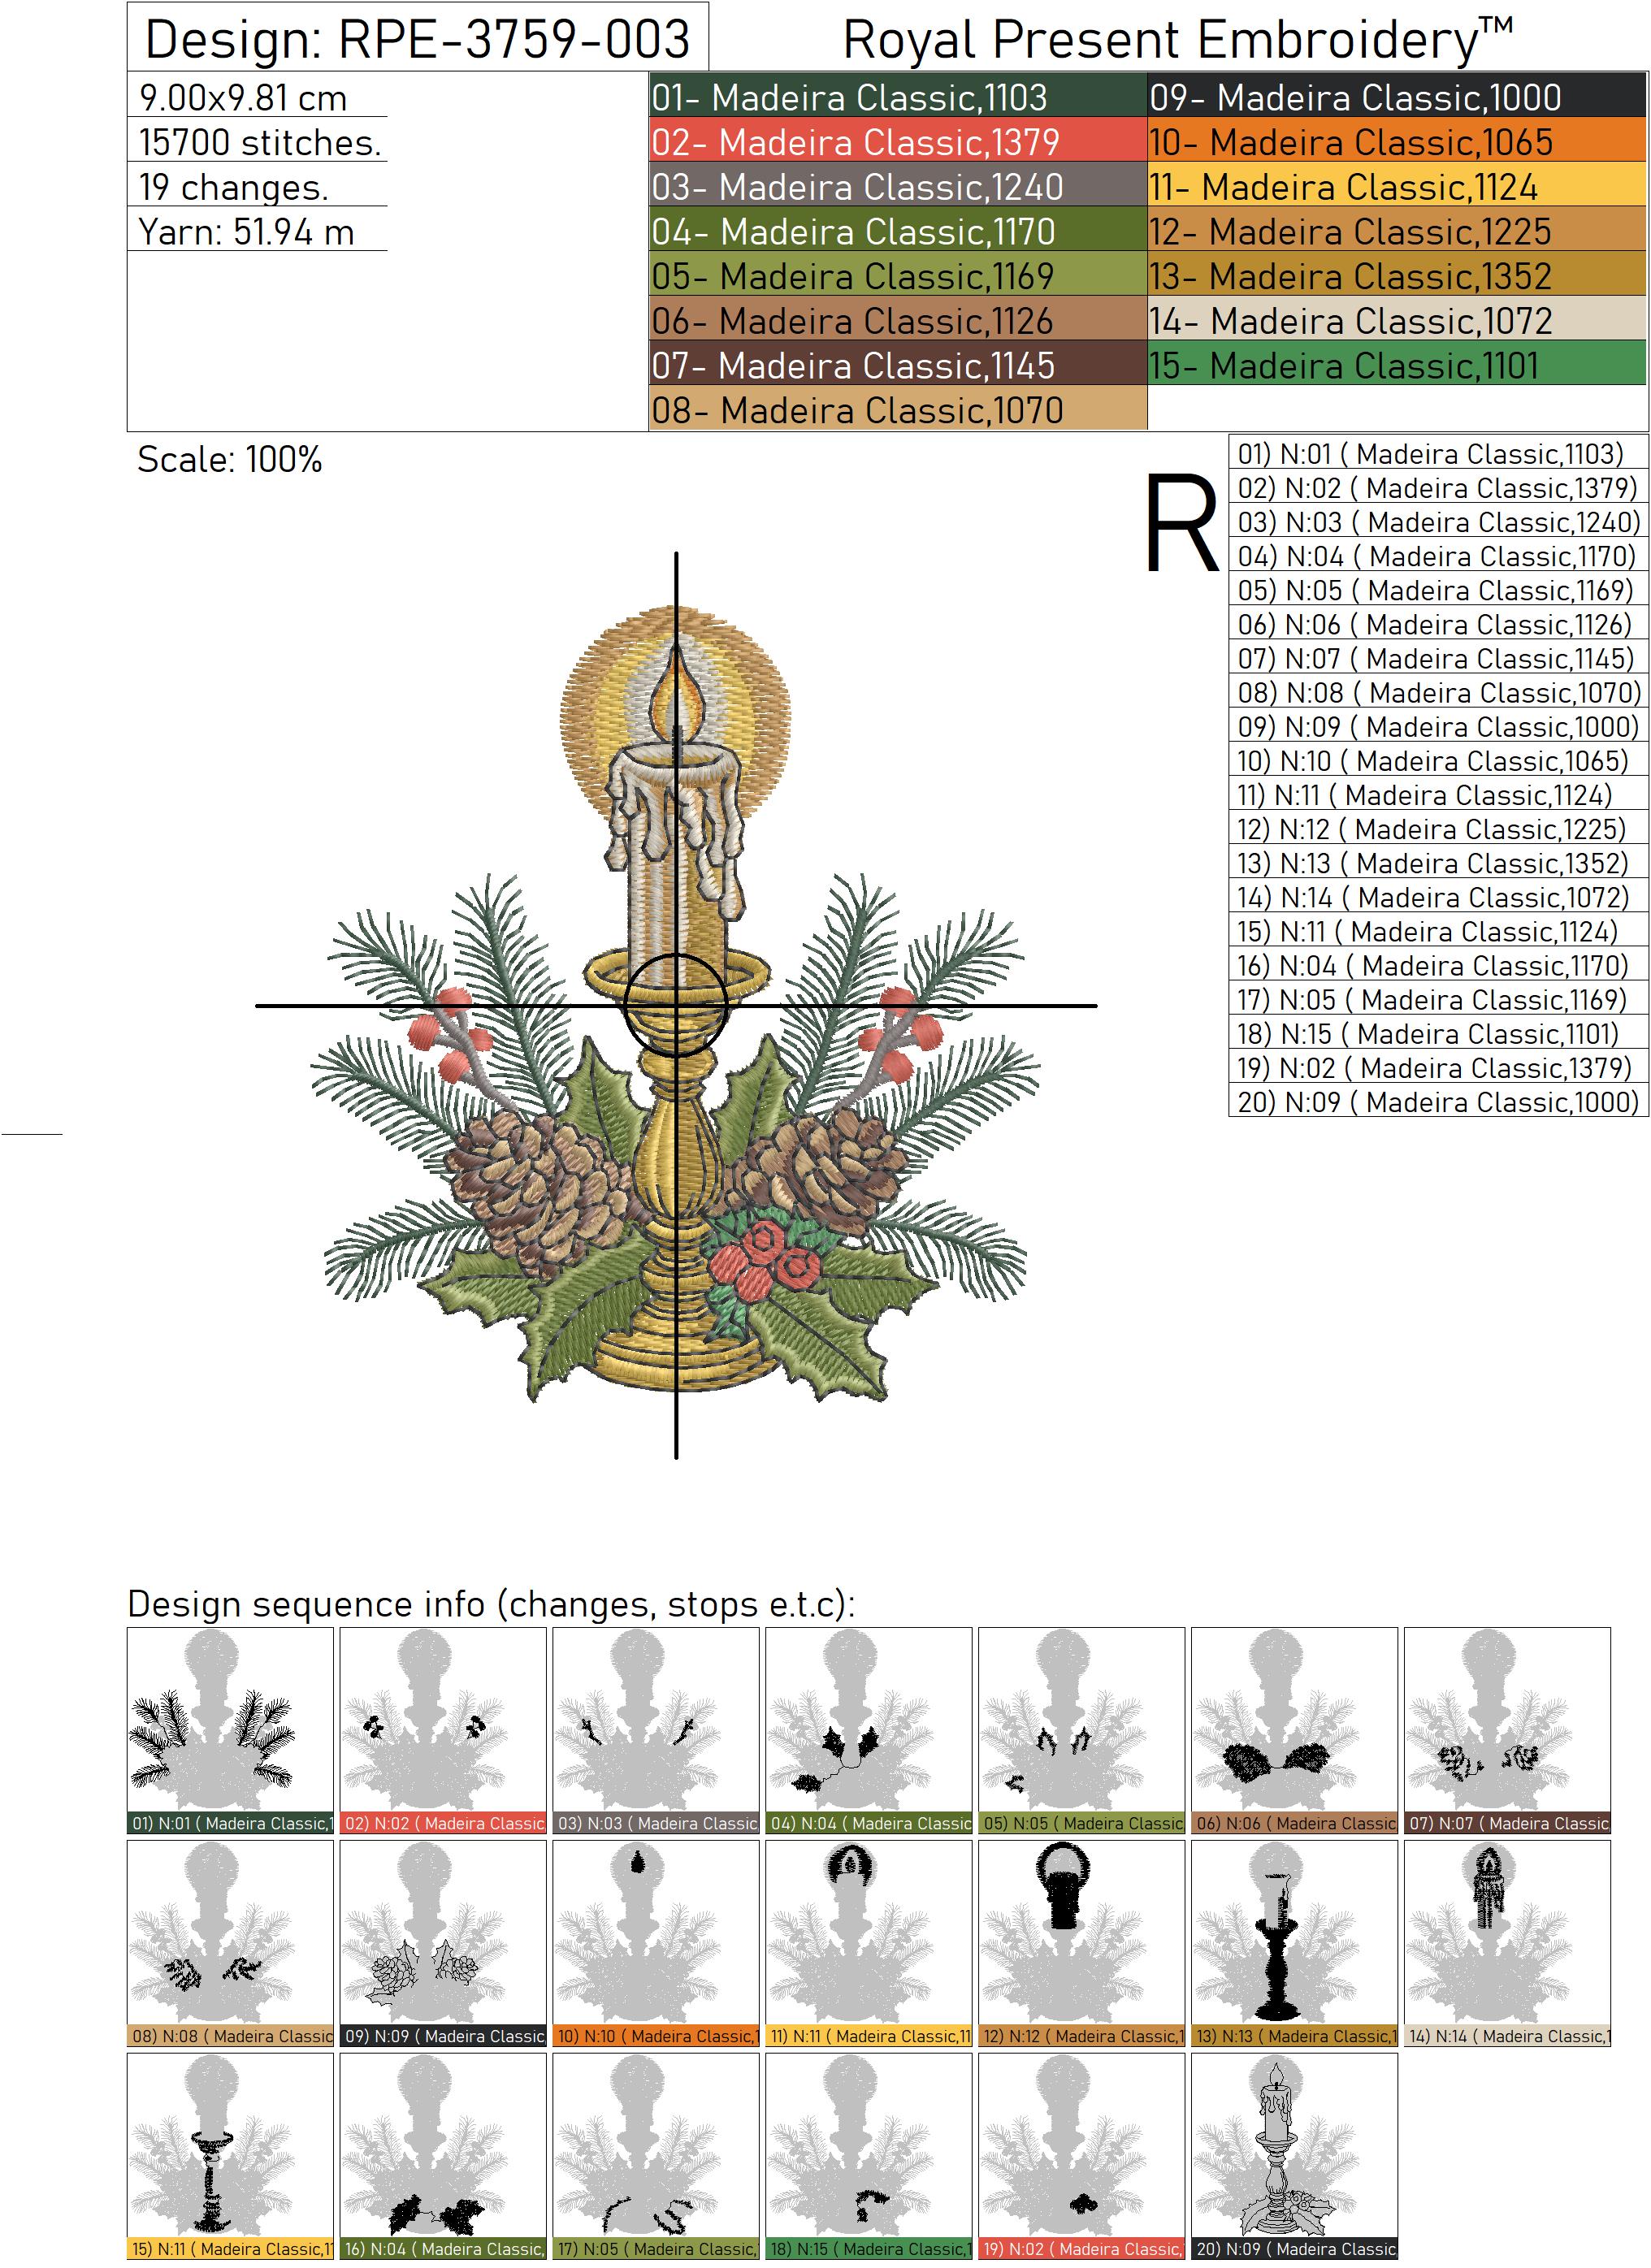The image size is (1651, 2268).
Task: Select list row 09) N:09 Madeira Classic 1000
Action: point(1437,726)
